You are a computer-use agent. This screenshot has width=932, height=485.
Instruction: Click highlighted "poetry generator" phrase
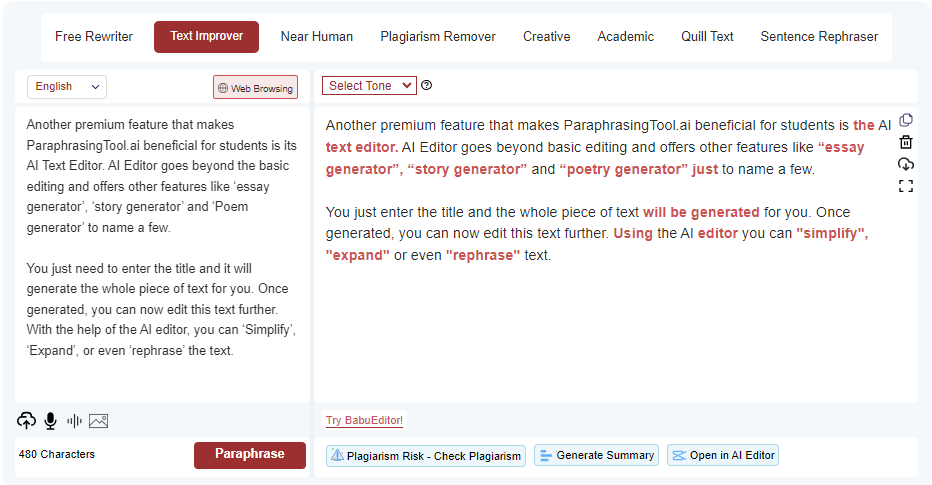623,169
